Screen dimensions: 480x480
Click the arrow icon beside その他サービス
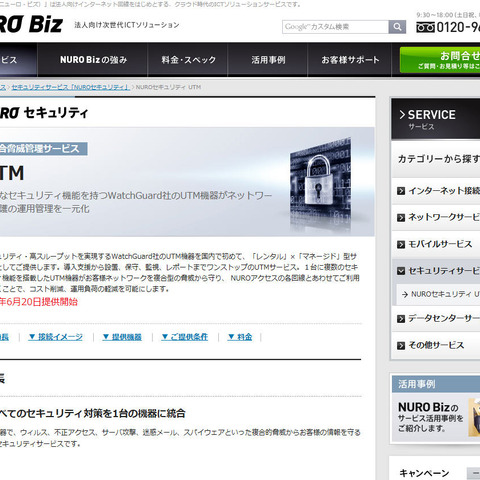pos(401,346)
